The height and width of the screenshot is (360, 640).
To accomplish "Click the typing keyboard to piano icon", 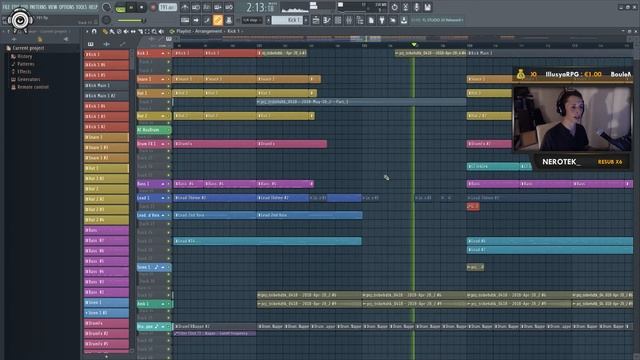I will 185,20.
